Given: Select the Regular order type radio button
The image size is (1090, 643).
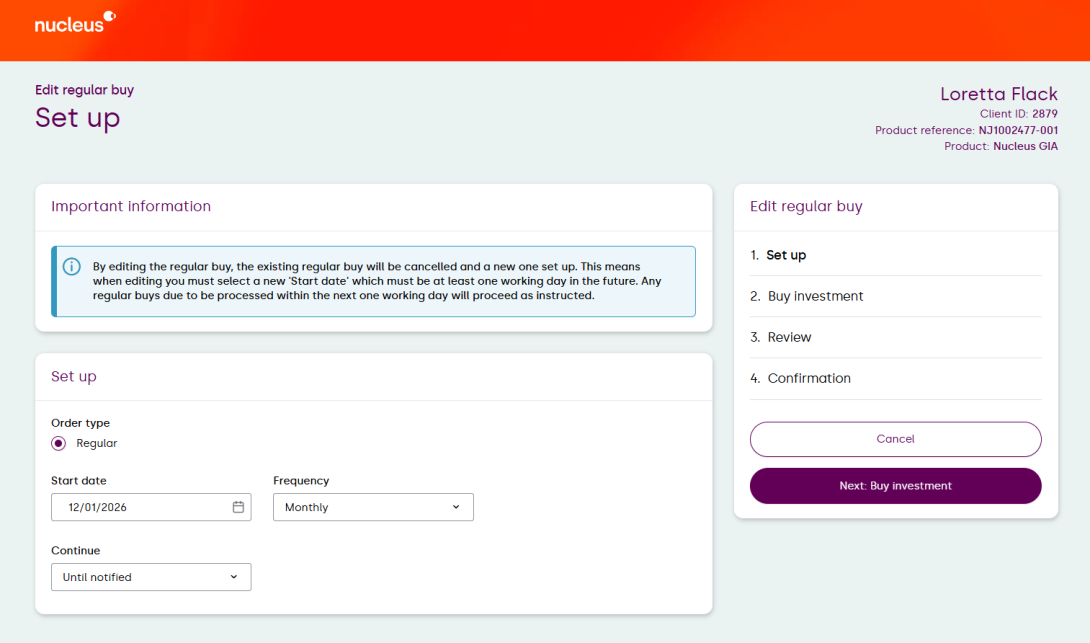Looking at the screenshot, I should 59,443.
